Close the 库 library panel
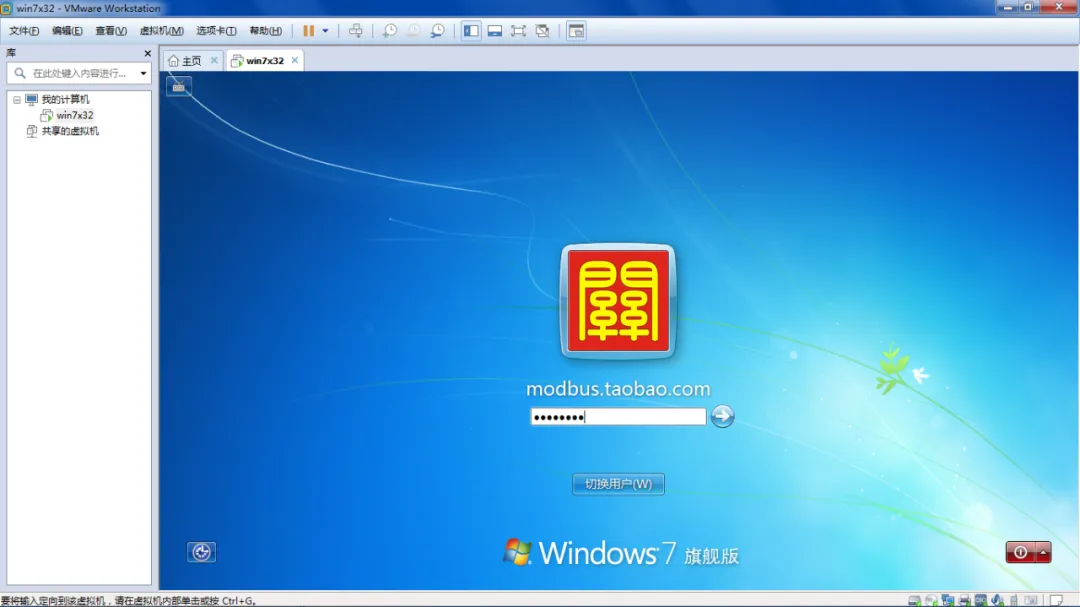This screenshot has width=1080, height=607. tap(147, 53)
